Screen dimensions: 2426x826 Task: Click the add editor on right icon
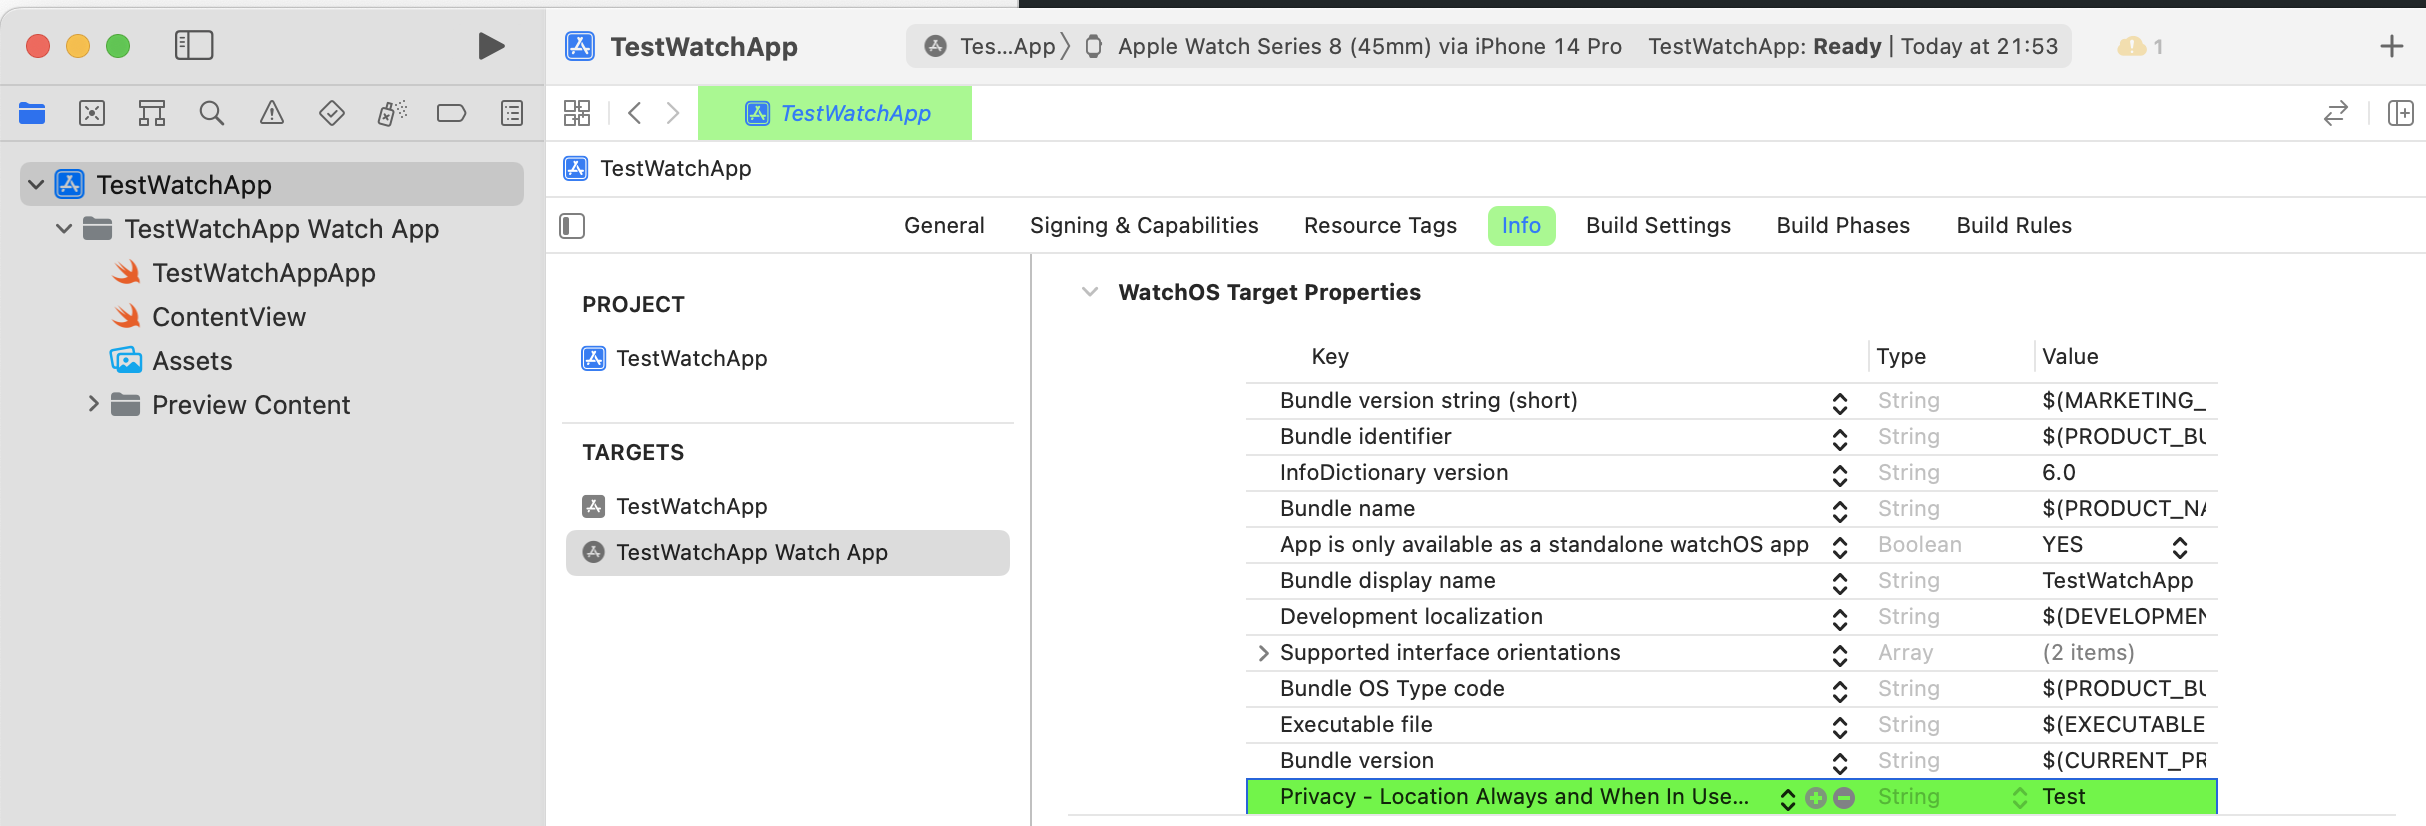[x=2400, y=113]
